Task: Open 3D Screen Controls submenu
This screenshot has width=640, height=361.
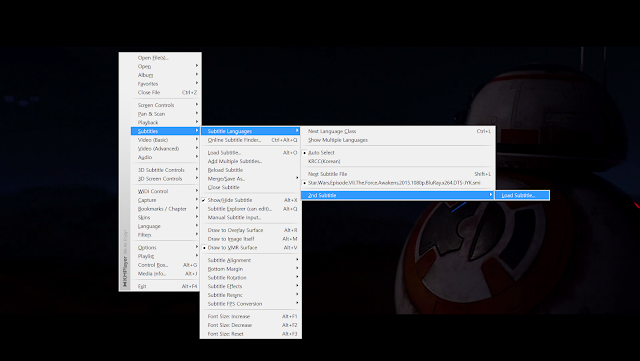Action: [x=165, y=179]
